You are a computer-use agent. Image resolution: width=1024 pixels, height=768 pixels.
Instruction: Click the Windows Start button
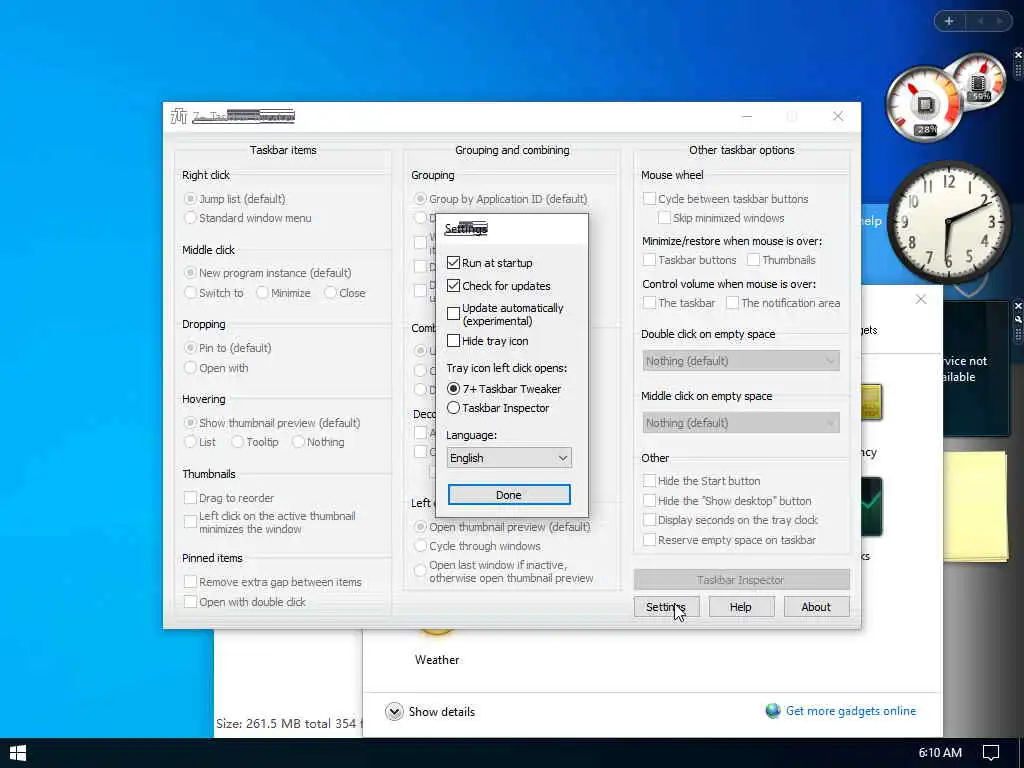tap(18, 753)
